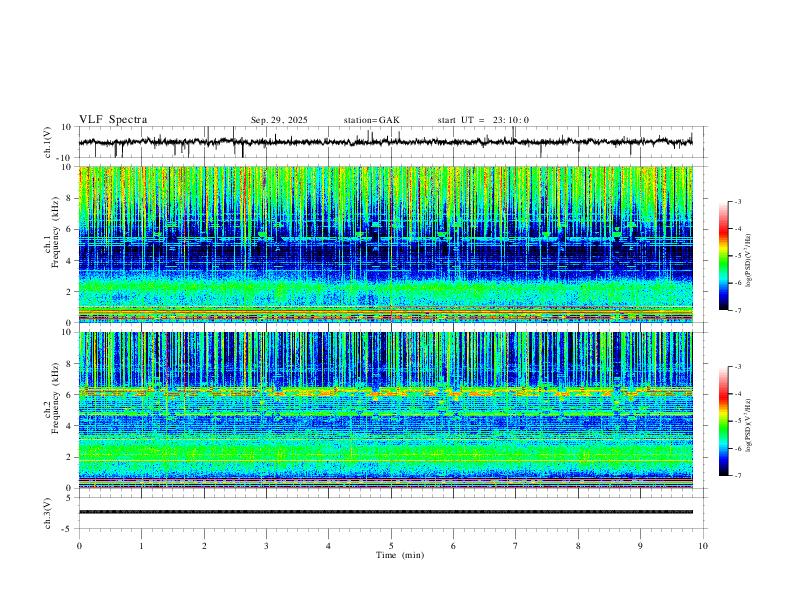
Task: Click time axis tick label "5"
Action: click(x=391, y=546)
